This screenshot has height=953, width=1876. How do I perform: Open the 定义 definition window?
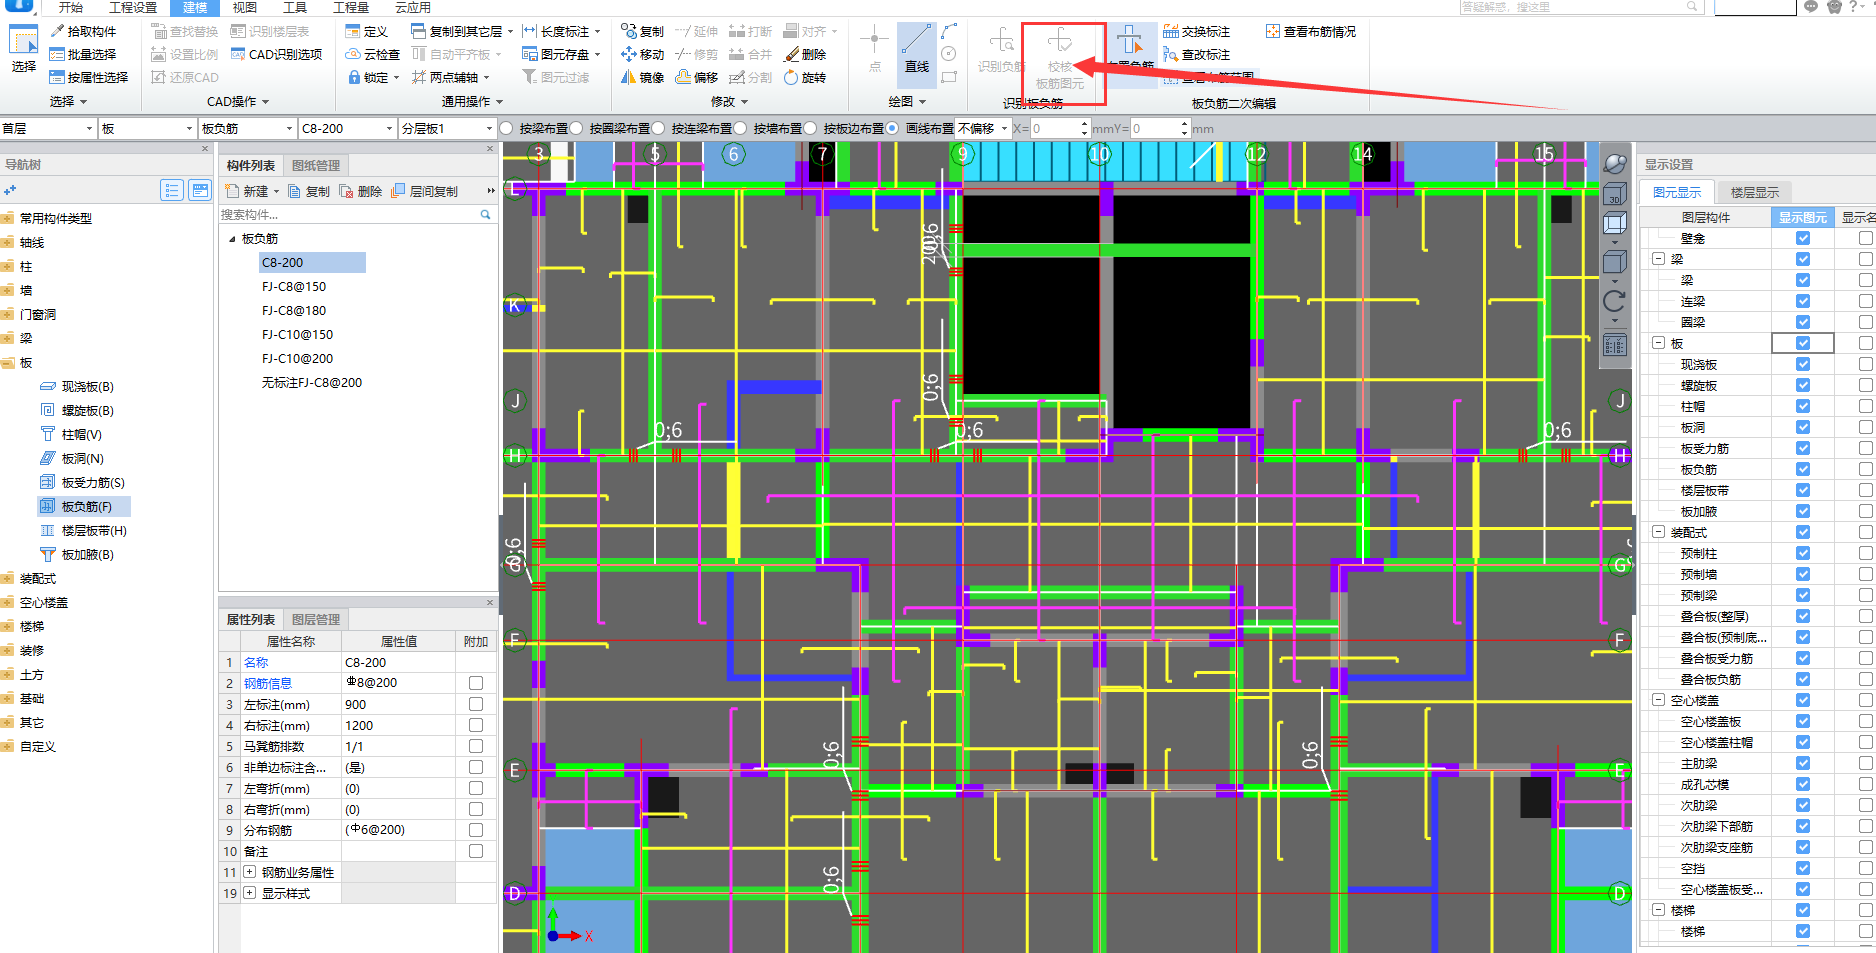[366, 32]
